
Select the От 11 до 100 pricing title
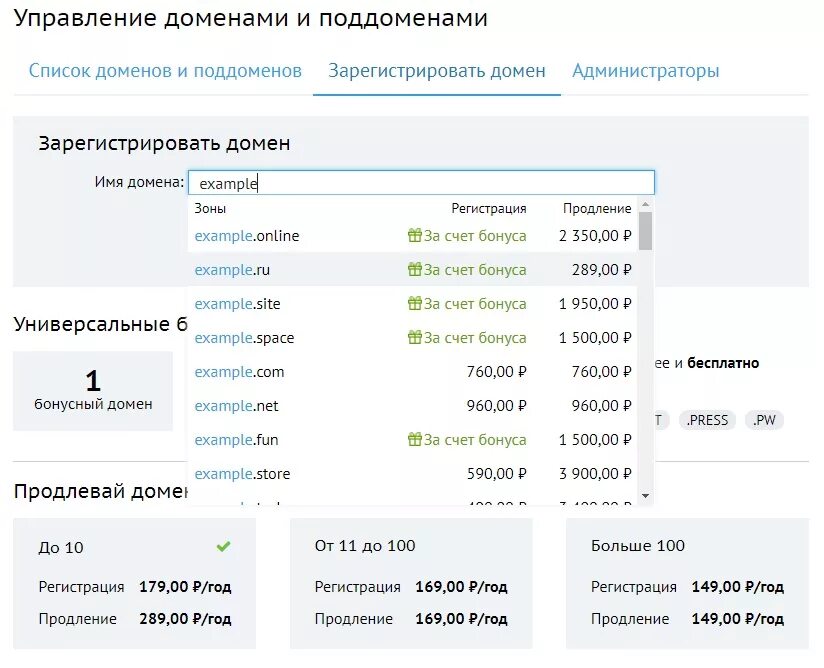pos(365,546)
